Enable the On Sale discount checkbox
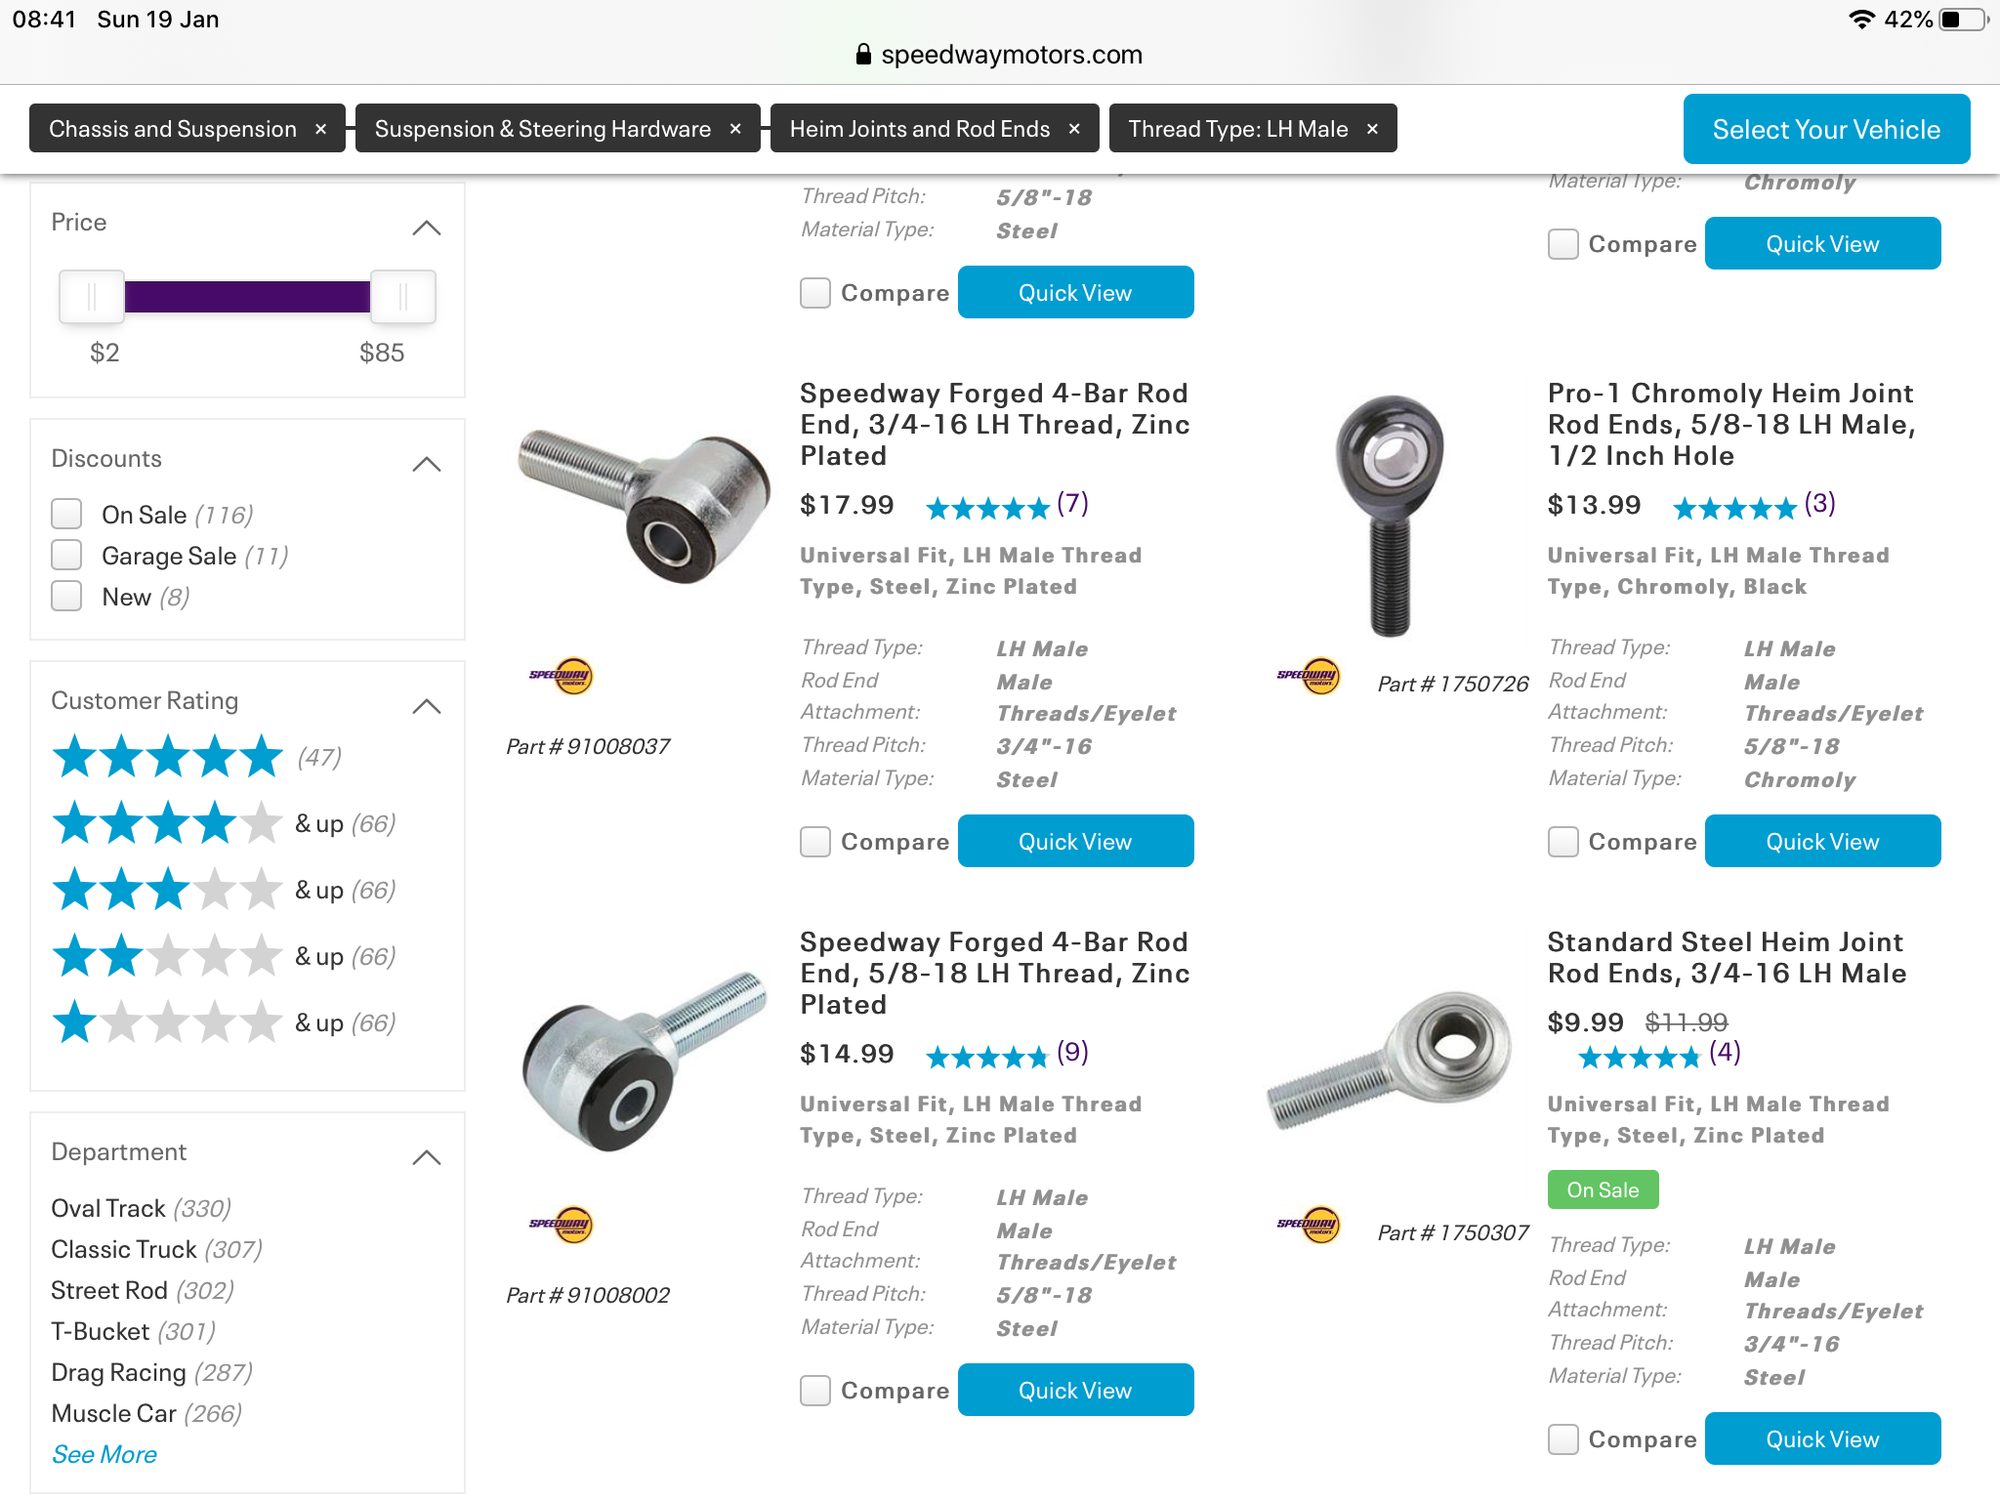The image size is (2000, 1500). [67, 514]
